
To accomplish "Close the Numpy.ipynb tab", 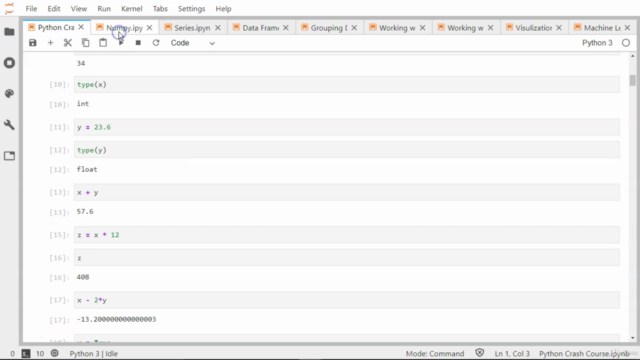I will coord(149,28).
